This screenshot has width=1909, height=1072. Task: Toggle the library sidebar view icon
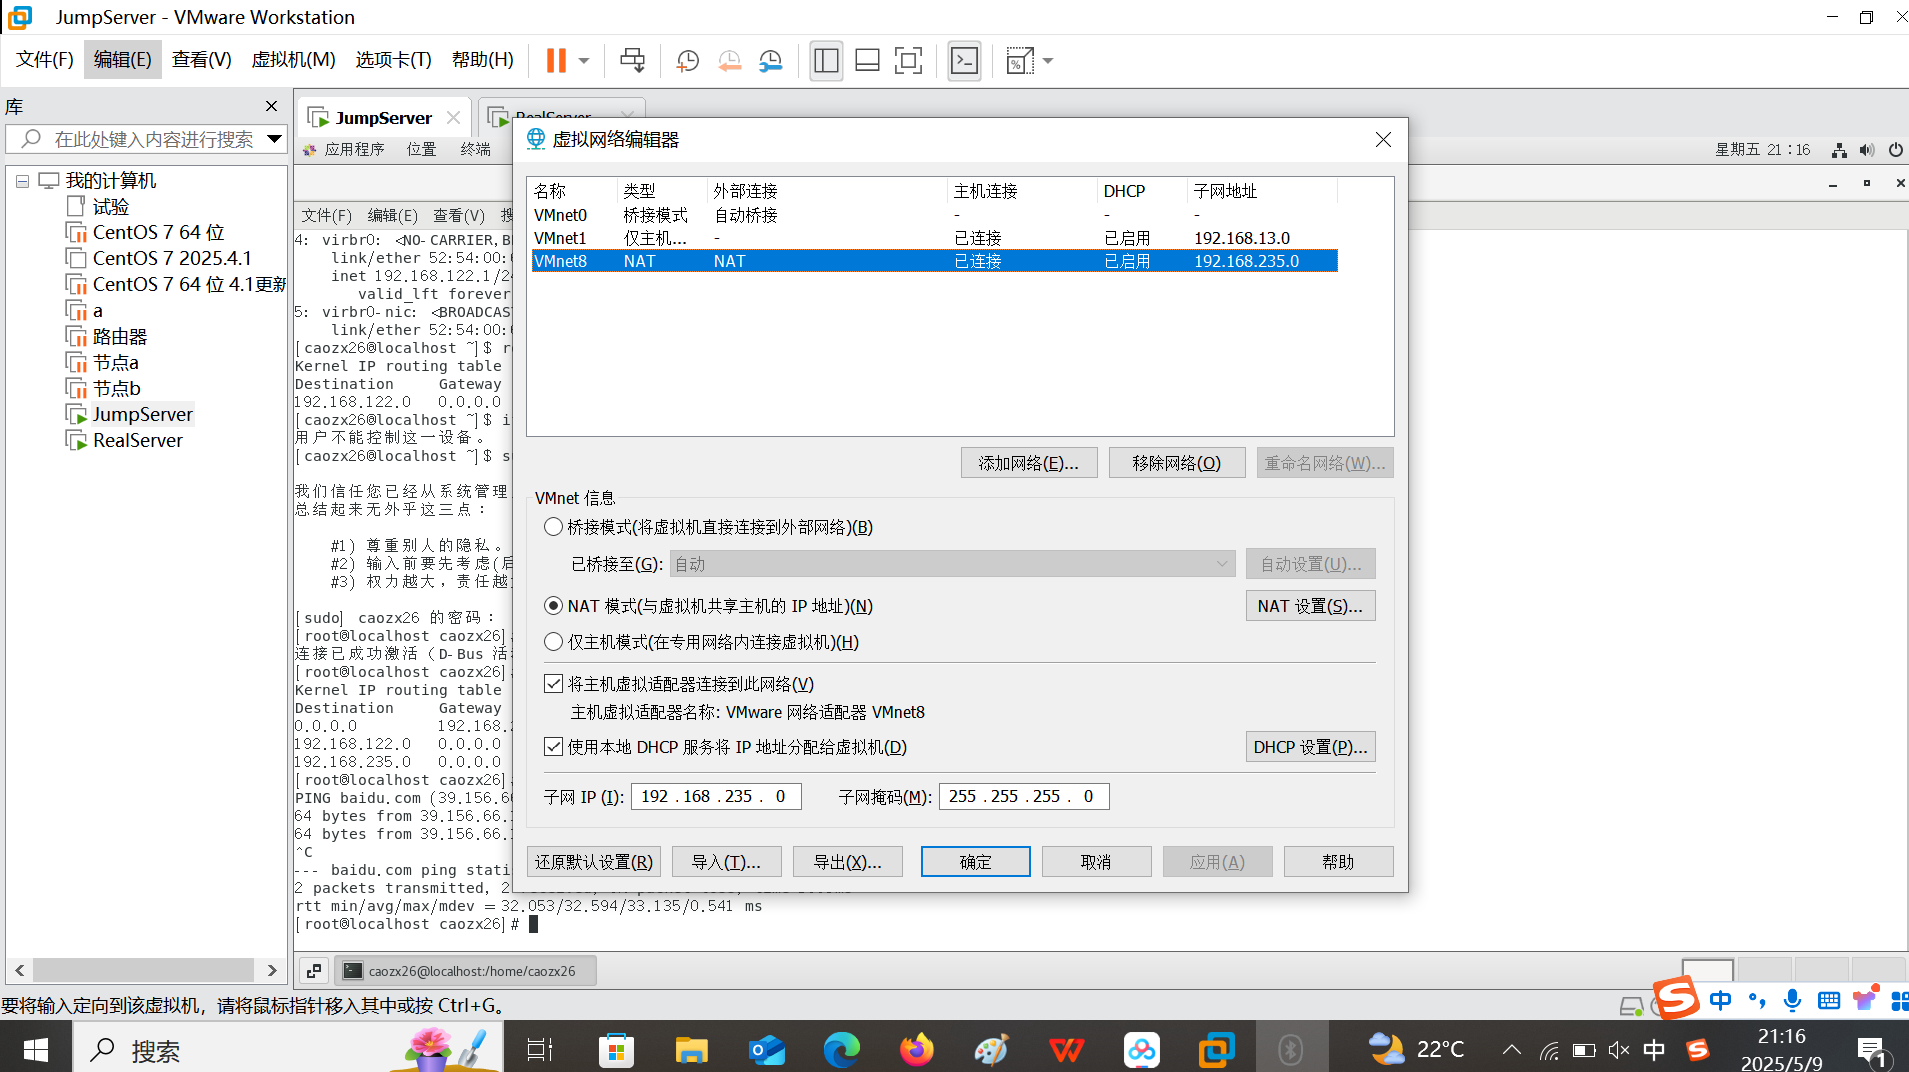tap(826, 61)
